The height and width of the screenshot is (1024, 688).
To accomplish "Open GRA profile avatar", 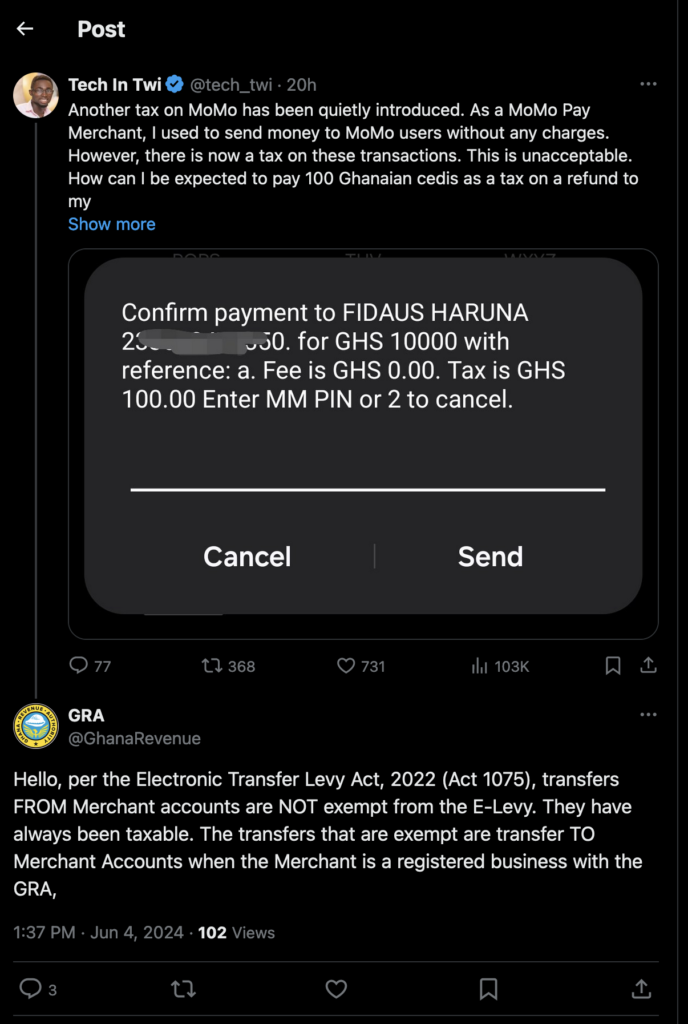I will coord(35,726).
